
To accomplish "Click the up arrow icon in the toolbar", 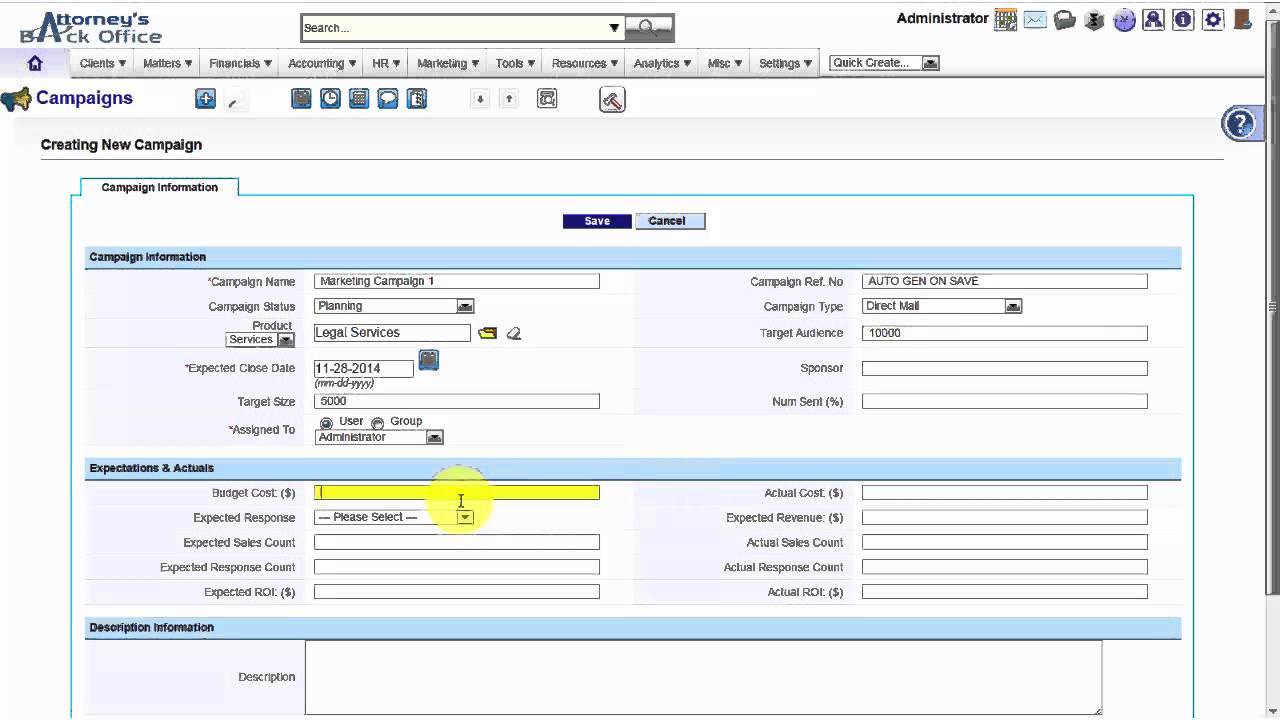I will point(509,99).
